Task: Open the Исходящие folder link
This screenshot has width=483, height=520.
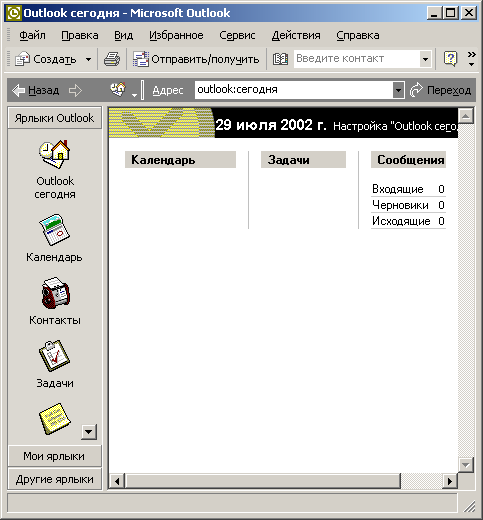Action: [x=401, y=221]
